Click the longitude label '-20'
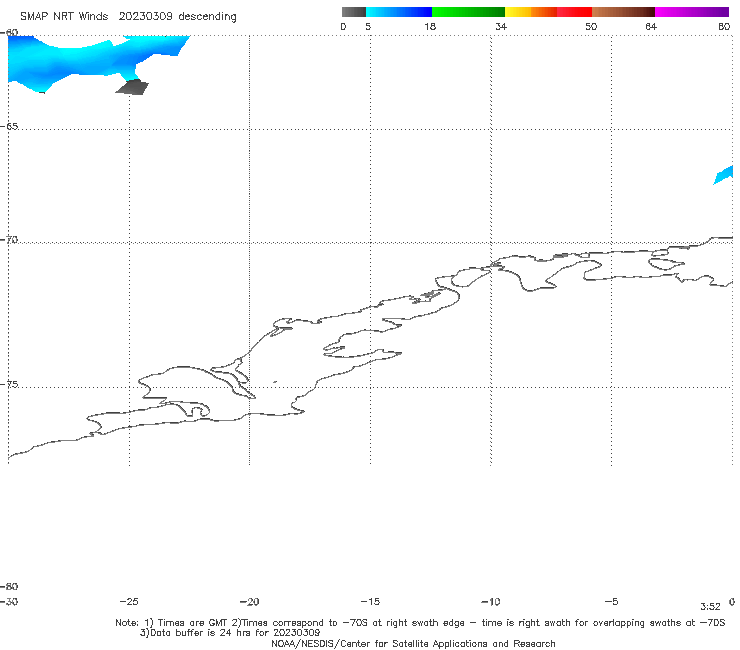Viewport: 740px width, 650px height. pos(249,601)
